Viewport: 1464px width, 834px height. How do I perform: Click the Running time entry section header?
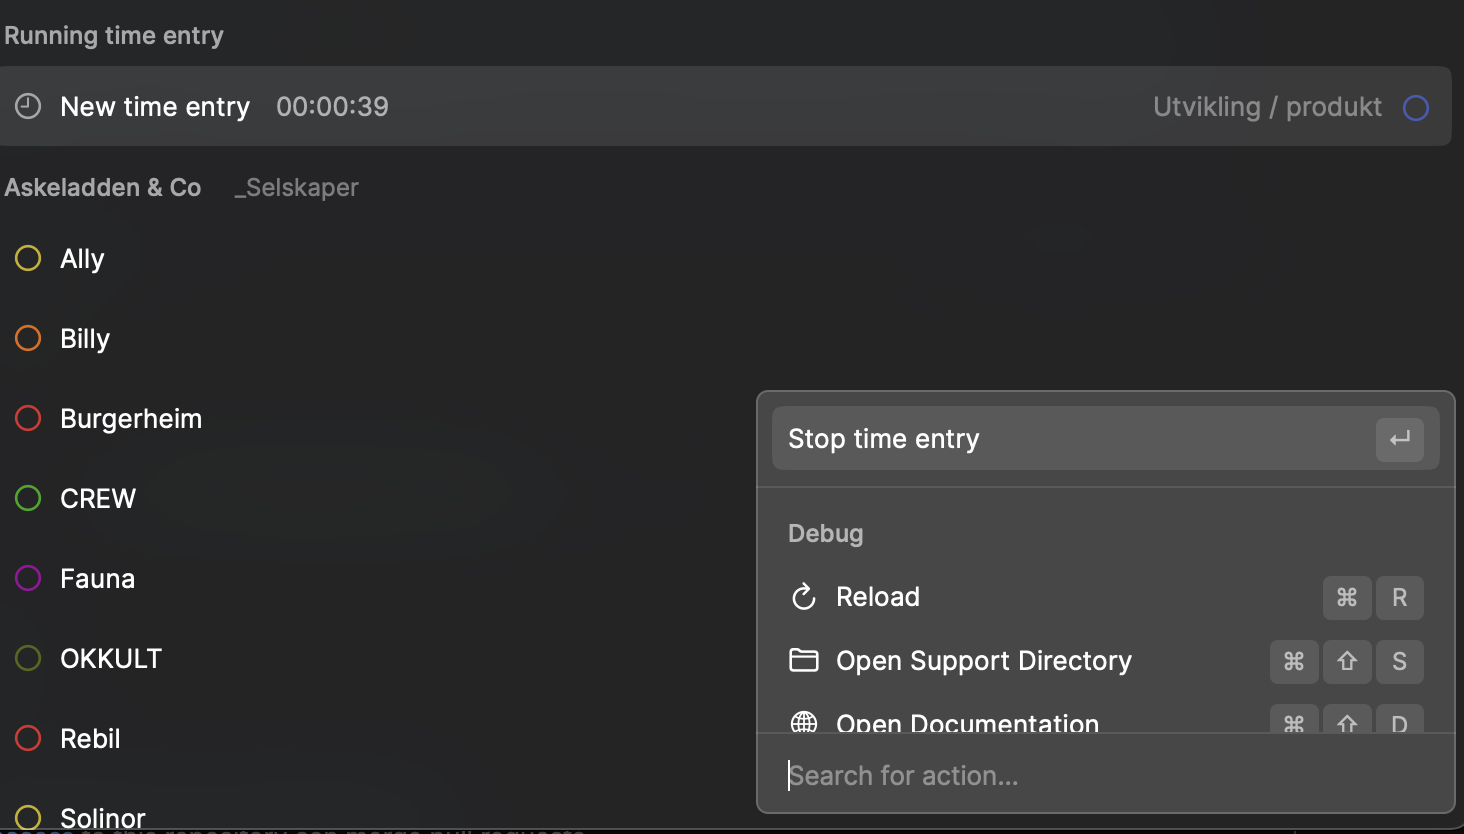(x=114, y=36)
